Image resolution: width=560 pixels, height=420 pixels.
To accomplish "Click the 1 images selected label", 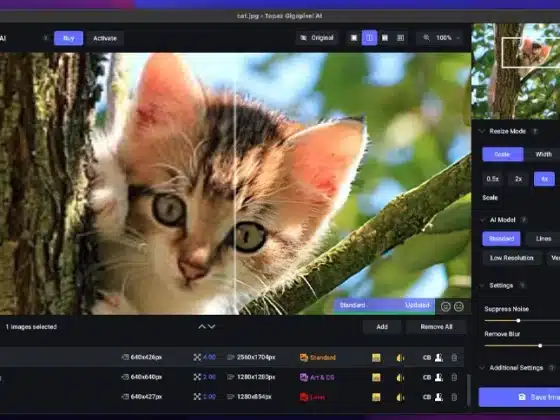I will tap(31, 327).
